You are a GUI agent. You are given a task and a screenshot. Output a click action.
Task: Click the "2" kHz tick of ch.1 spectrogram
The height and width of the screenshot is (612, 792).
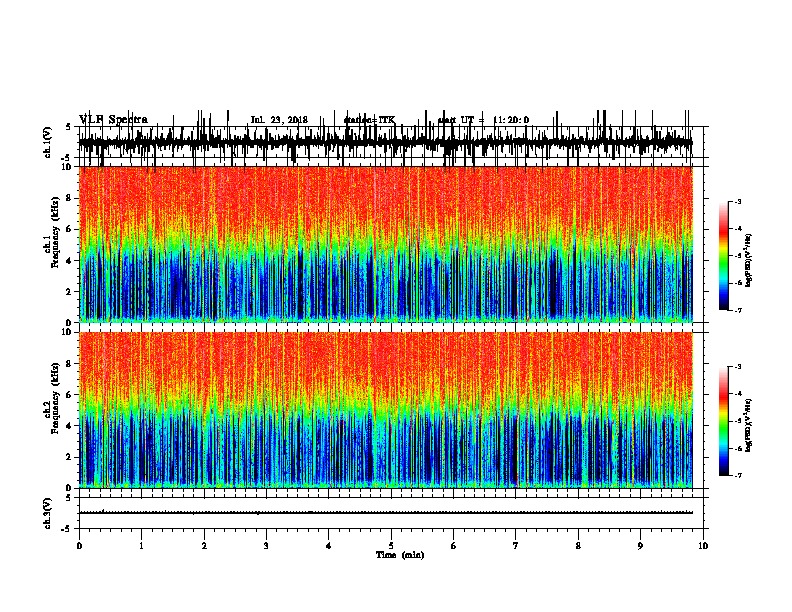click(70, 292)
